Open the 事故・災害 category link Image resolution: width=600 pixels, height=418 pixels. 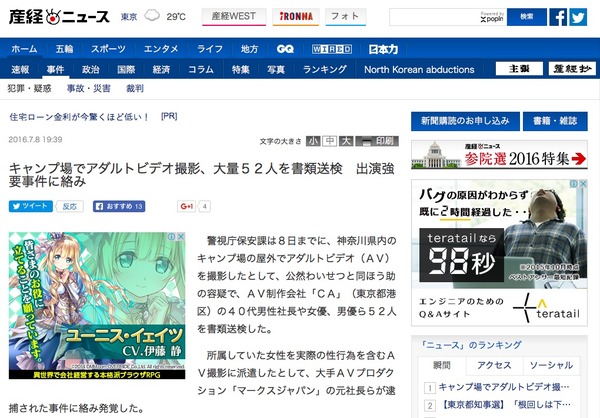click(89, 88)
